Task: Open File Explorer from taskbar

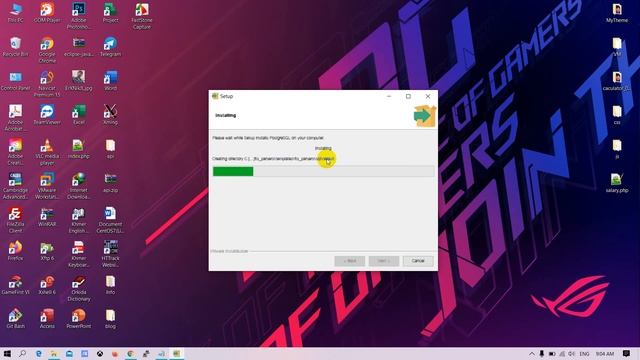Action: [x=53, y=354]
